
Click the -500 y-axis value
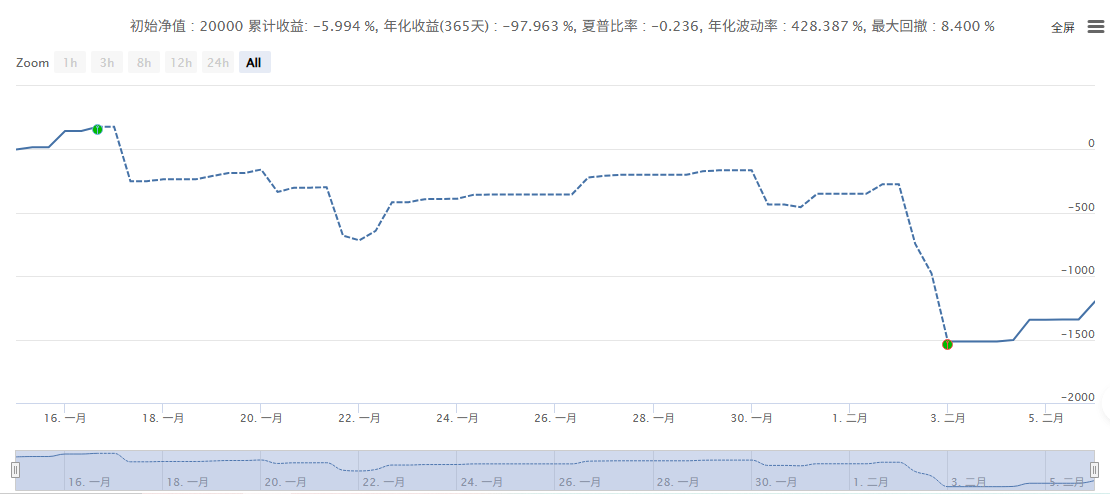[1082, 207]
